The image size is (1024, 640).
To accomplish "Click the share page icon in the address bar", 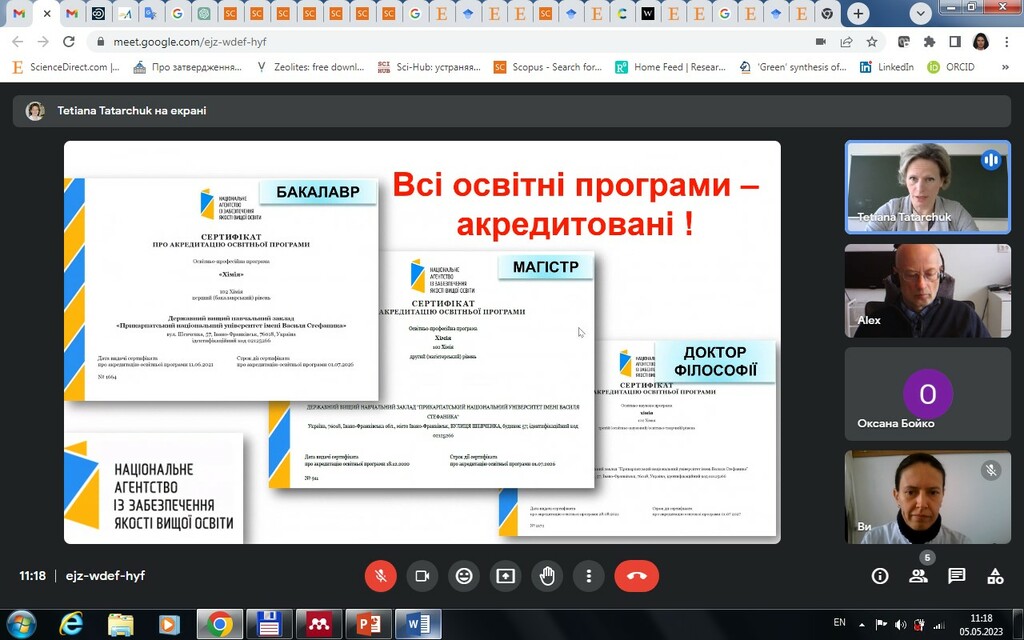I will coord(846,42).
